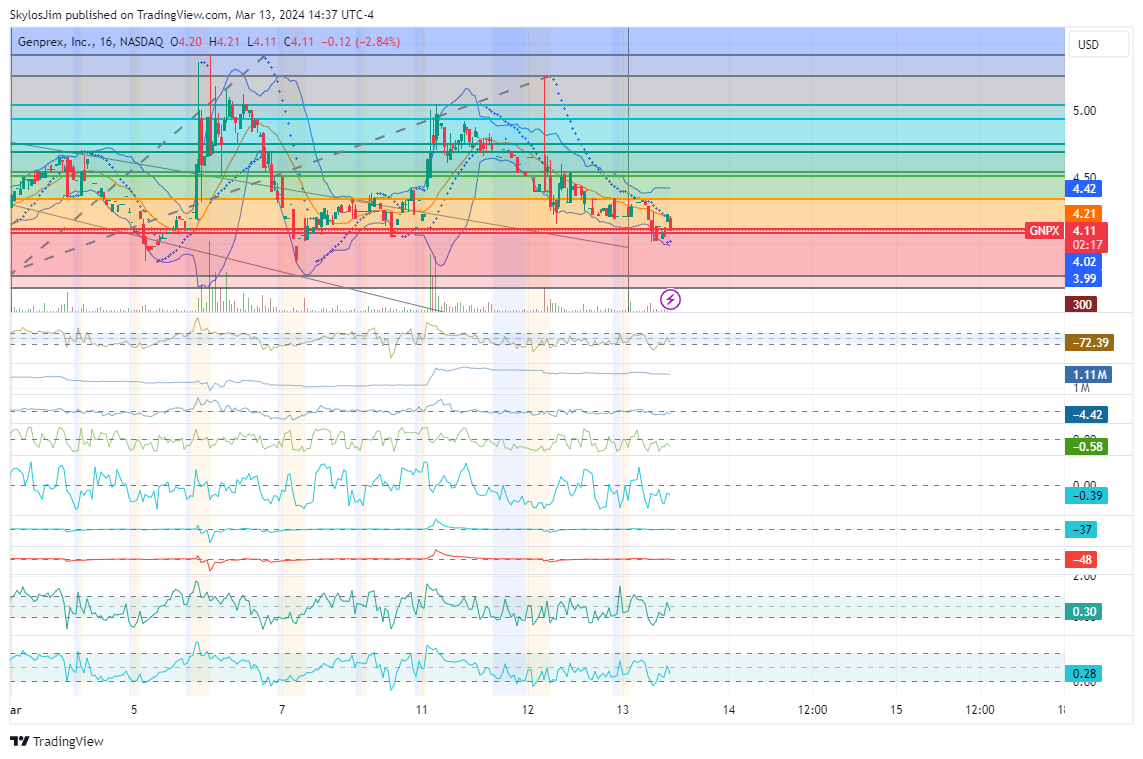This screenshot has width=1143, height=759.
Task: Click date 14 on the time axis
Action: [728, 710]
